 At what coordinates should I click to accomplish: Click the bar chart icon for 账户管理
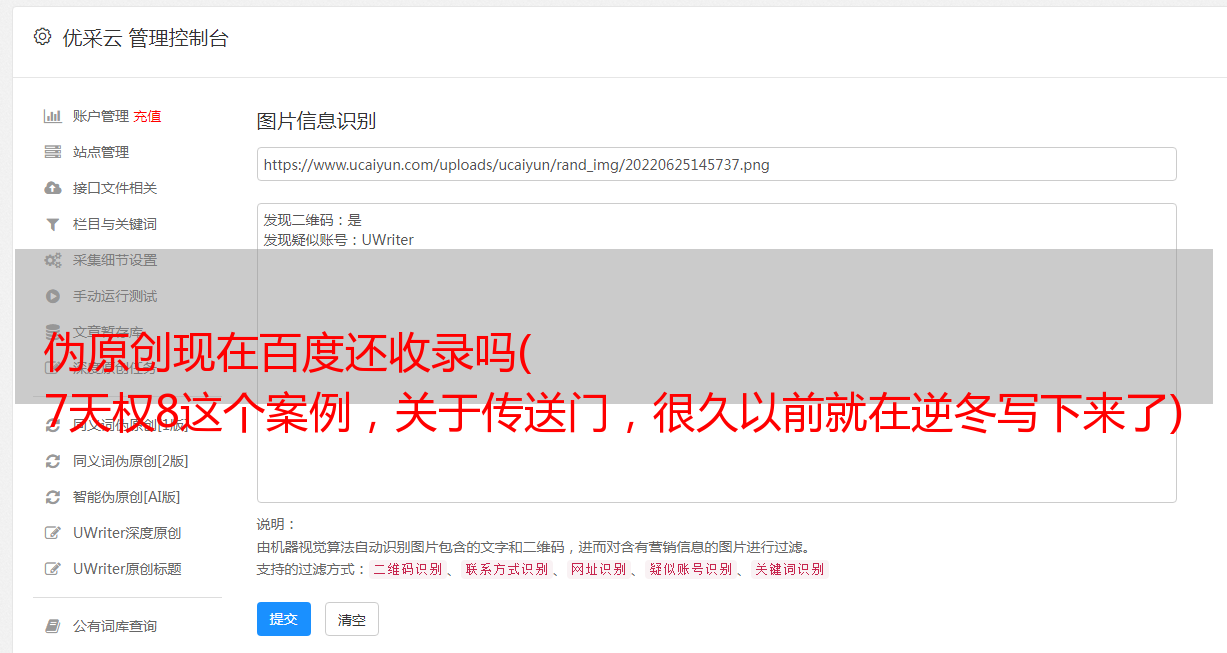pyautogui.click(x=53, y=116)
